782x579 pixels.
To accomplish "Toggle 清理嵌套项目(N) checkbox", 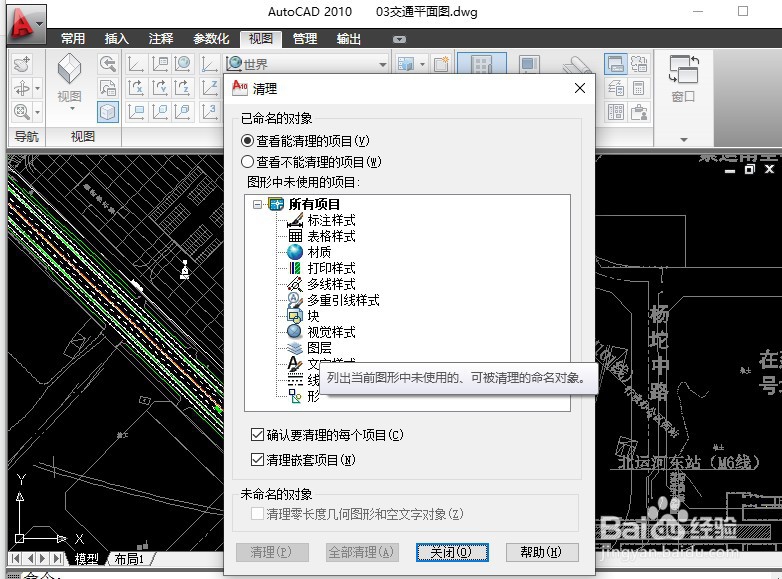I will (257, 459).
